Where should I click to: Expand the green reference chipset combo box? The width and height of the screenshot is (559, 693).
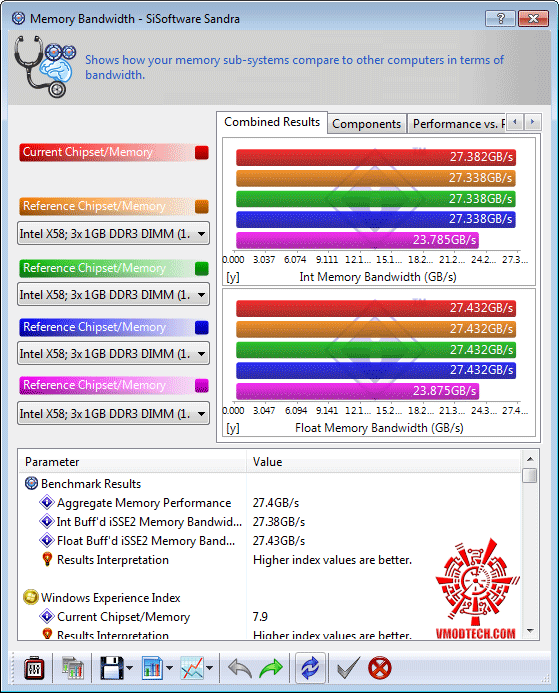(x=113, y=294)
